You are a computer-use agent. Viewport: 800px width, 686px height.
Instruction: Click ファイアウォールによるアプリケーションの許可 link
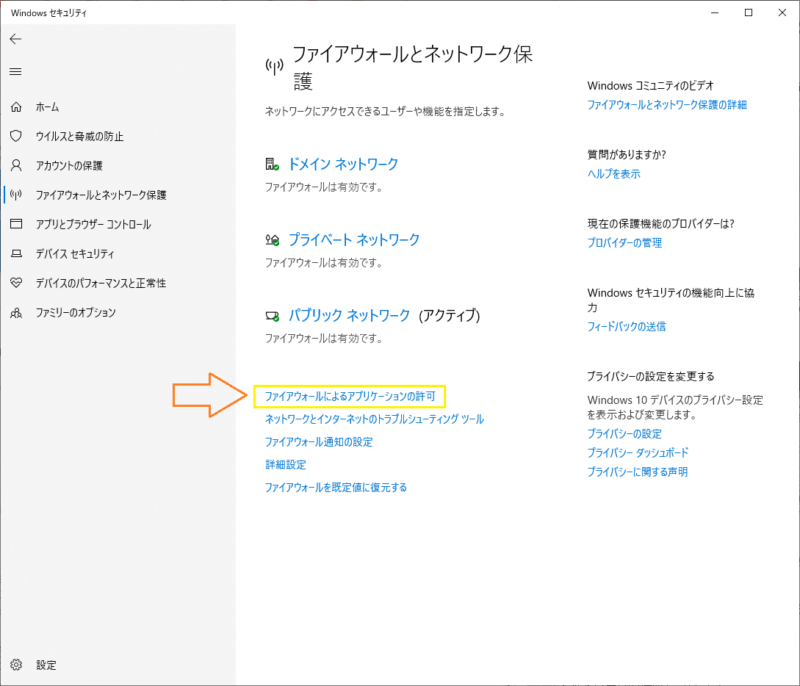(x=350, y=396)
